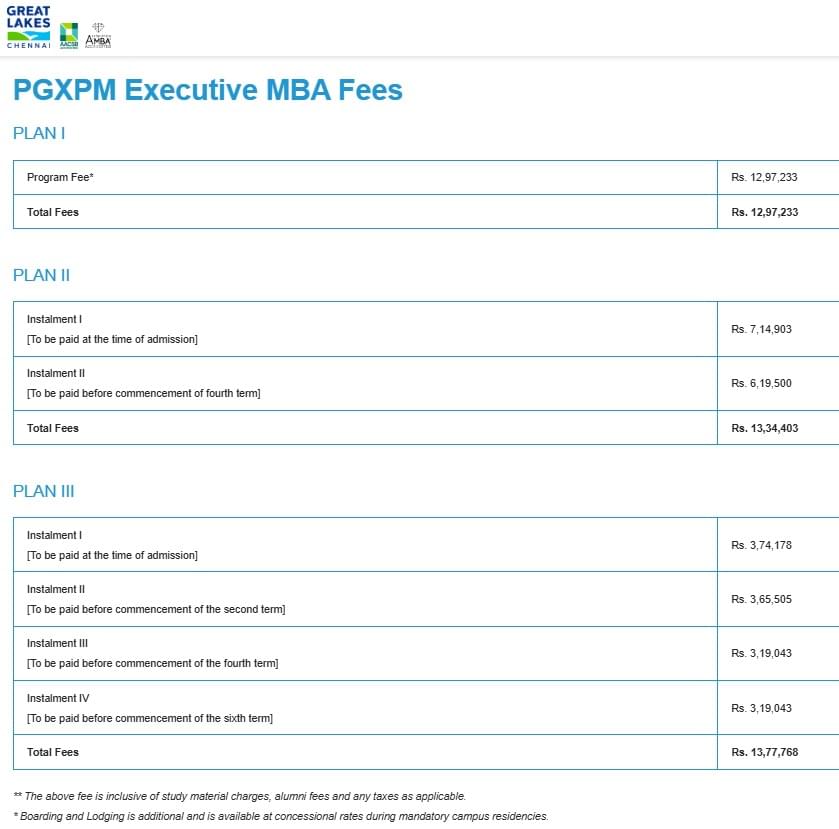Click Plan III total Rs. 13,77,768

click(x=764, y=752)
